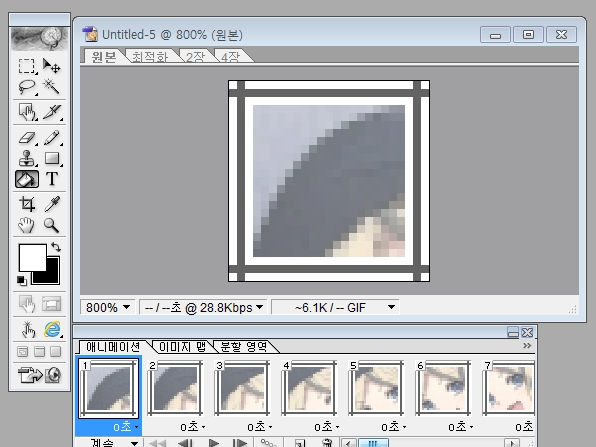Toggle slices visibility
The width and height of the screenshot is (596, 447).
51,304
